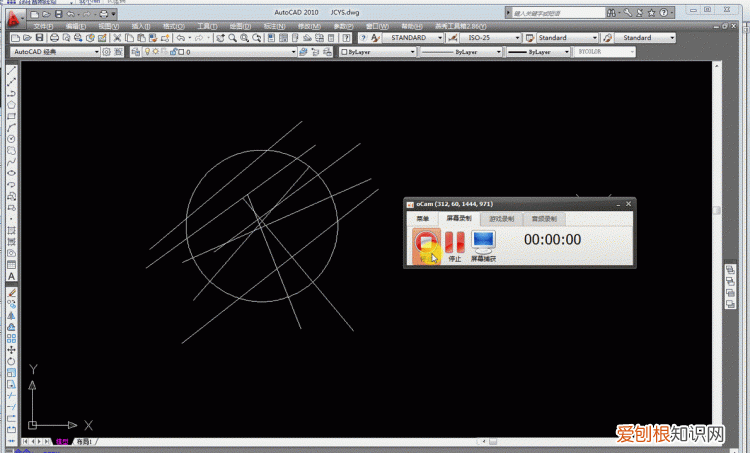Toggle the layer lightbulb on/off icon
Viewport: 750px width, 453px height.
coord(147,51)
